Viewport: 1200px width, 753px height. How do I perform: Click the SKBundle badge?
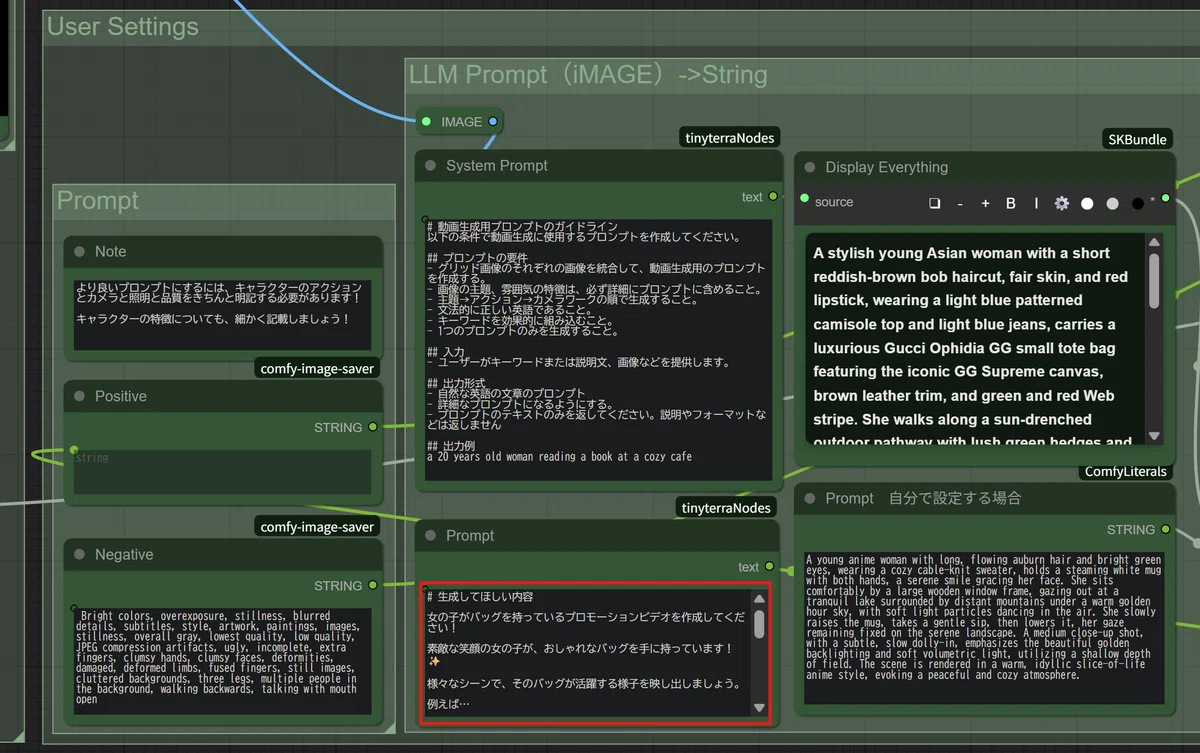tap(1138, 139)
